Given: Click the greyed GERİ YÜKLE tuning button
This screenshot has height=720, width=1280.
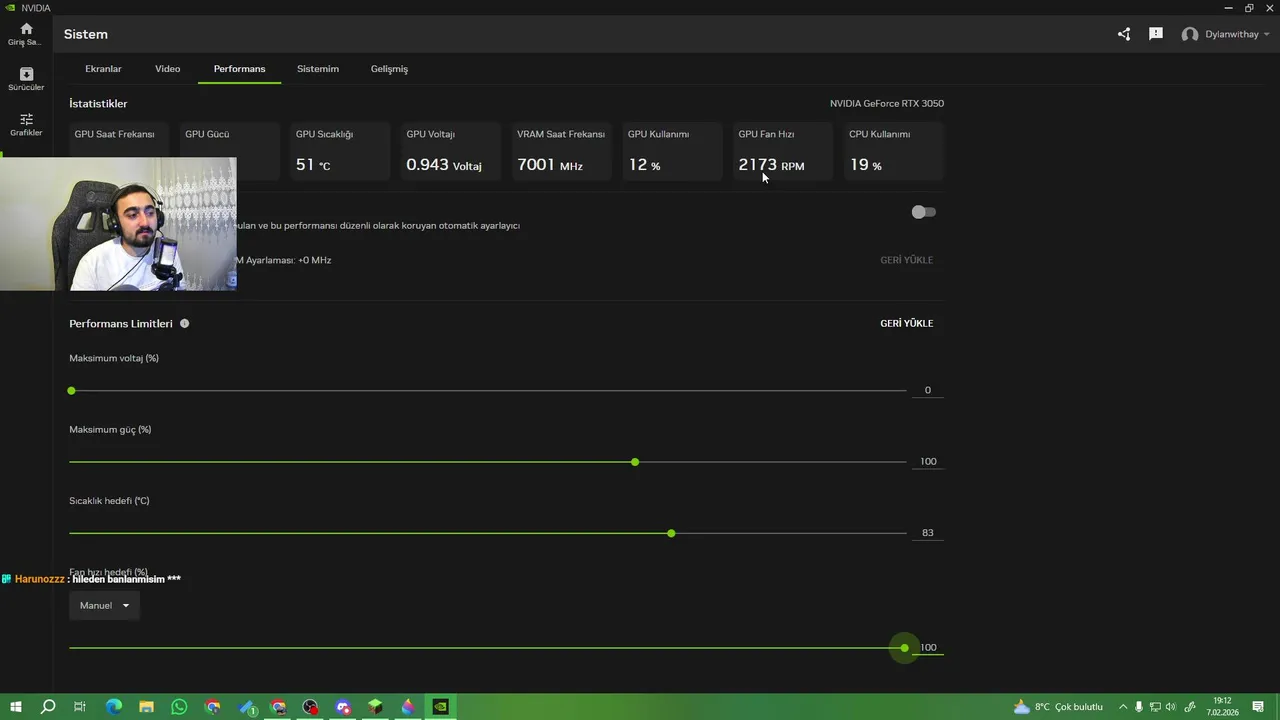Looking at the screenshot, I should pyautogui.click(x=906, y=260).
